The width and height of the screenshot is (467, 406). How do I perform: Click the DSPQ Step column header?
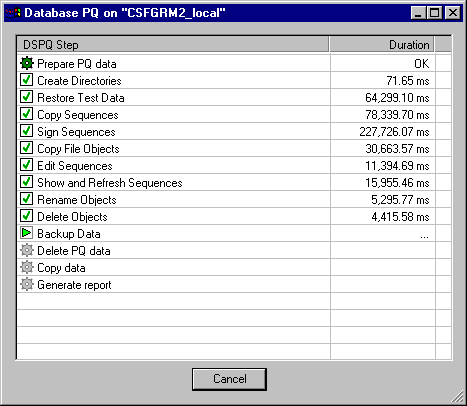[x=173, y=45]
